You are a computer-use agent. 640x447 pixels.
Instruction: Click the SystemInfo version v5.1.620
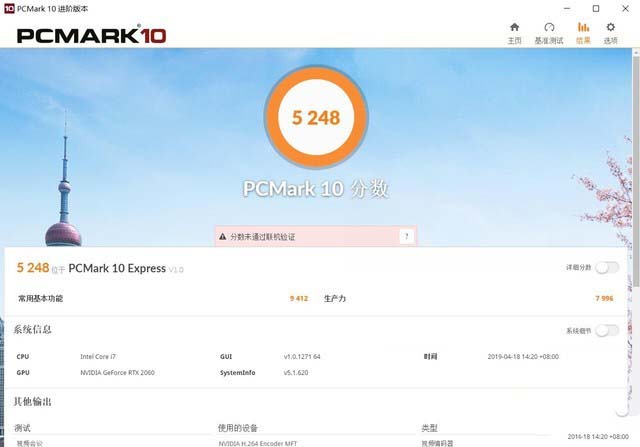pos(296,372)
